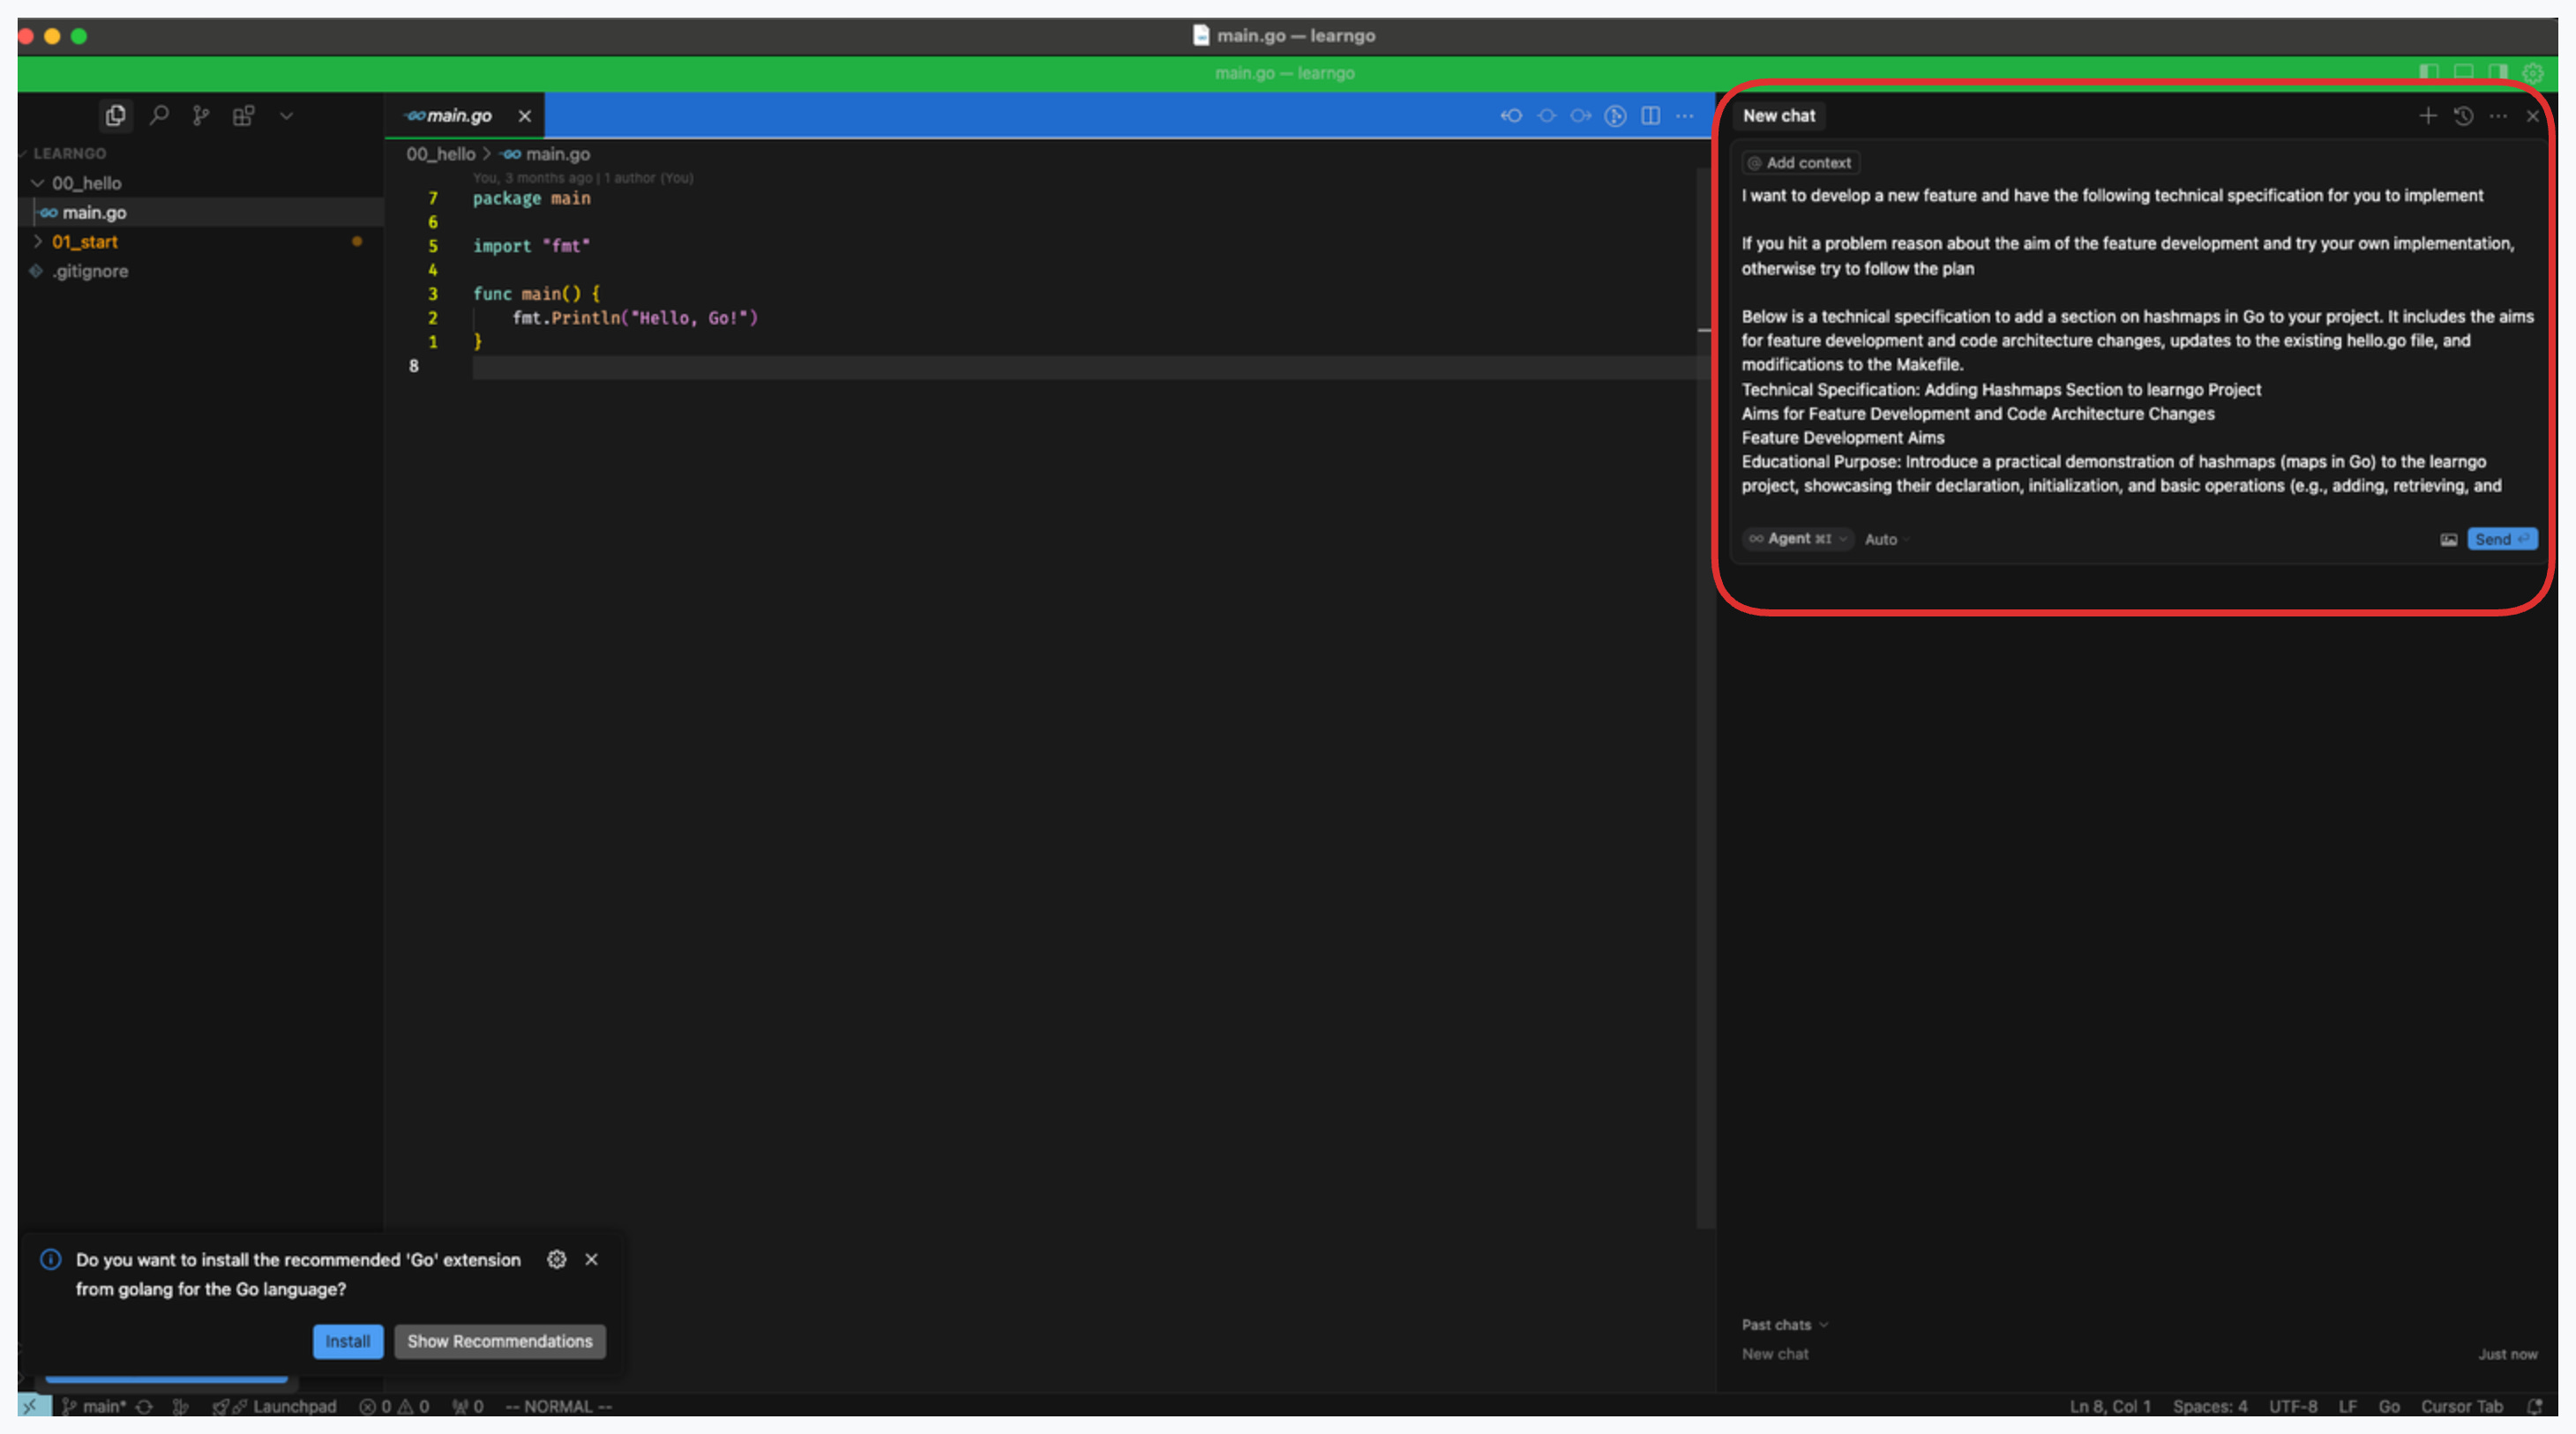The height and width of the screenshot is (1434, 2576).
Task: Open the Search magnifier icon
Action: tap(159, 116)
